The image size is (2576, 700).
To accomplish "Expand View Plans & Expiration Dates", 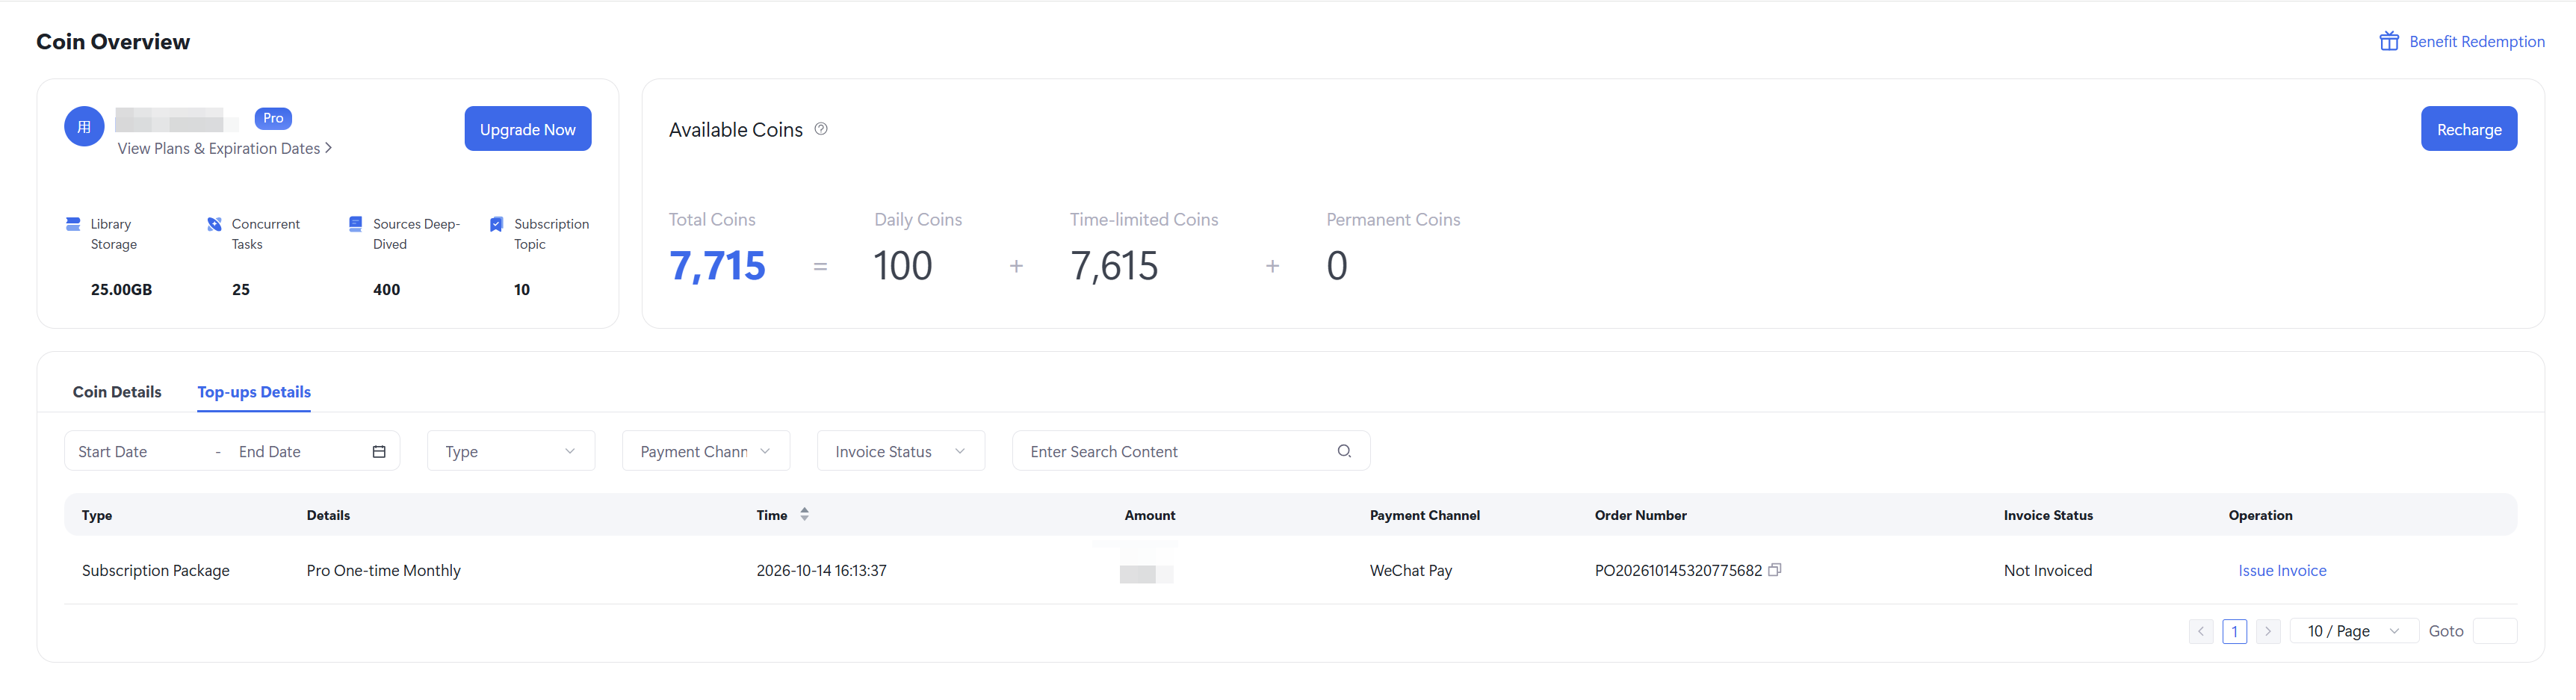I will pyautogui.click(x=225, y=148).
